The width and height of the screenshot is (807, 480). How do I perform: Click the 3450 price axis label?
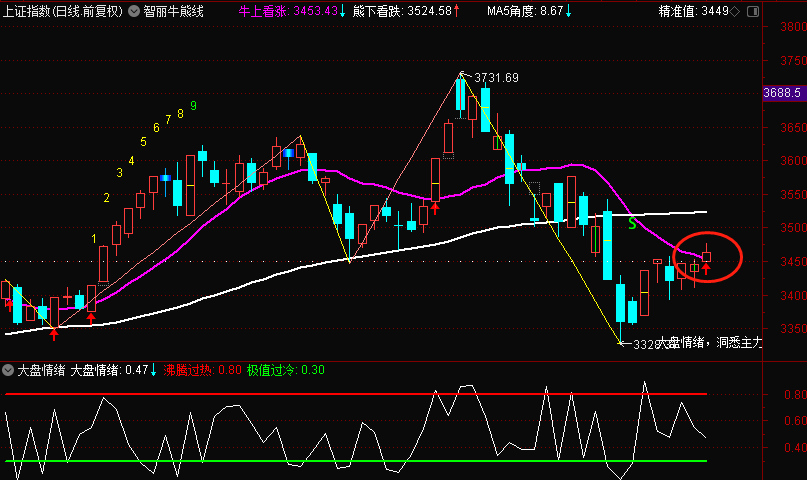(x=793, y=262)
